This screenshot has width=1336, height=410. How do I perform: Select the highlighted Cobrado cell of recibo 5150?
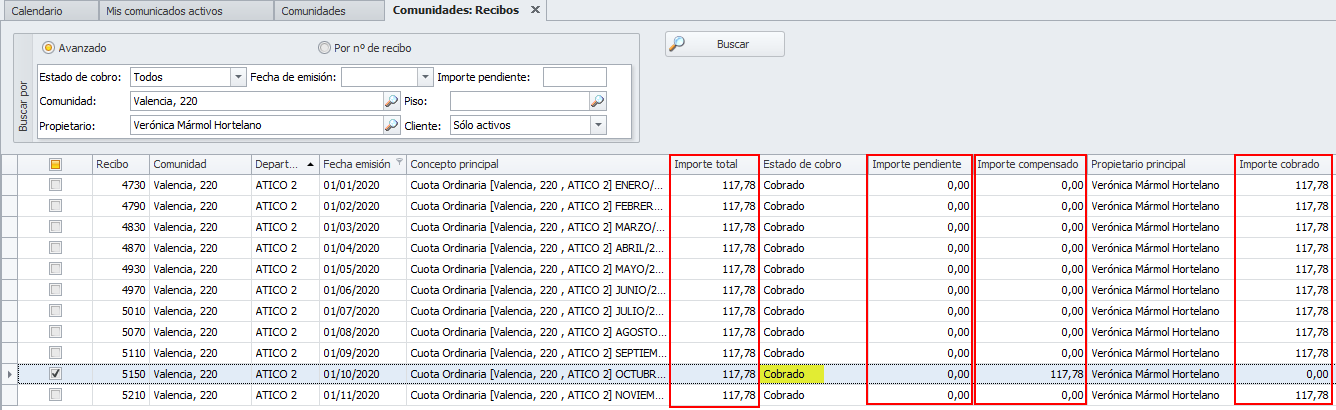813,374
